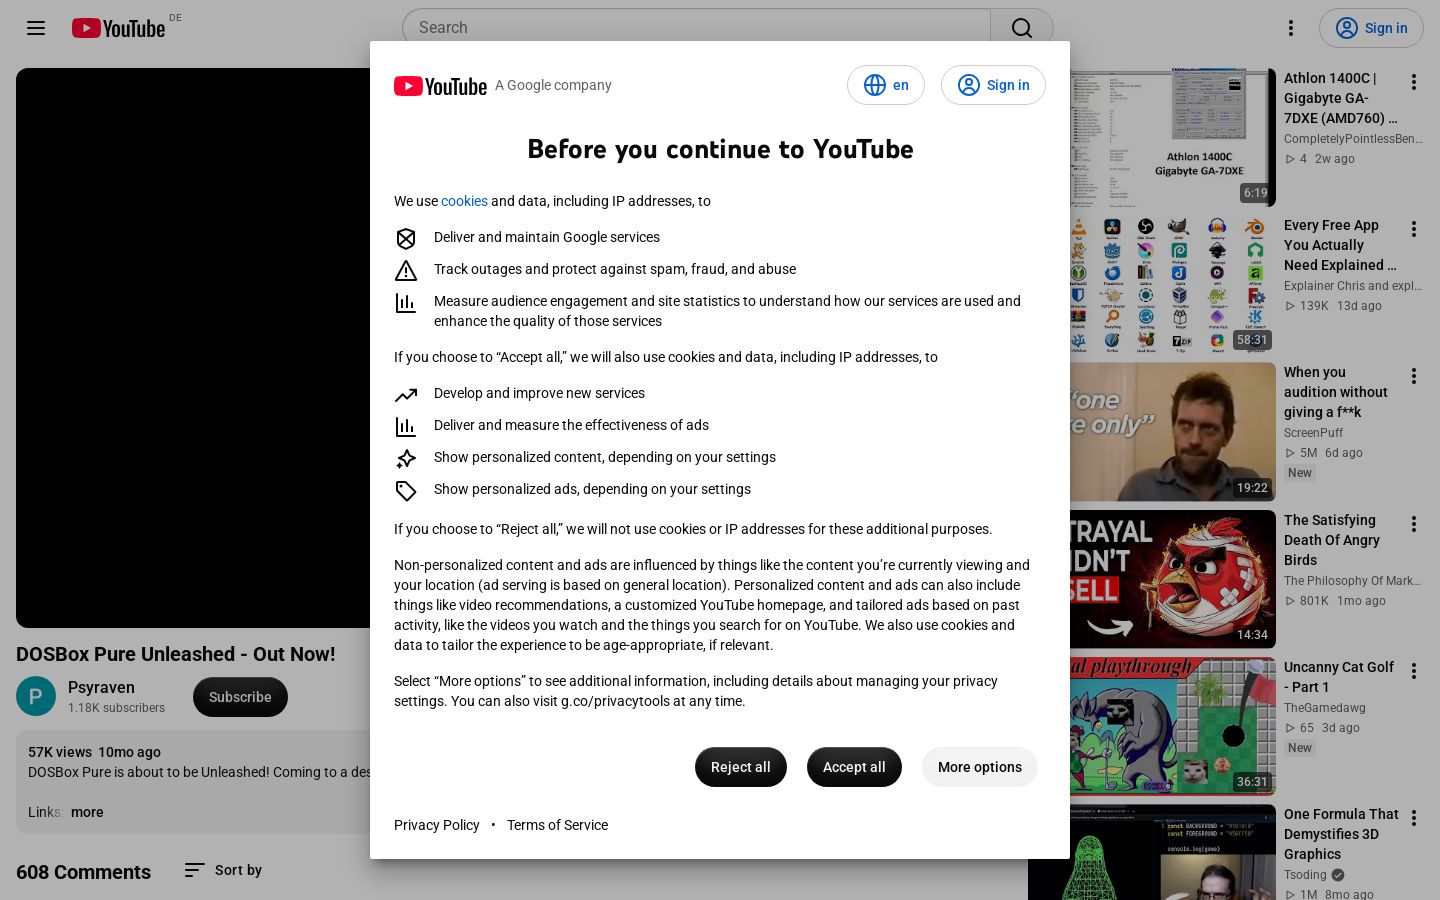Click Sign in at the page header
Image resolution: width=1440 pixels, height=900 pixels.
pyautogui.click(x=1371, y=28)
